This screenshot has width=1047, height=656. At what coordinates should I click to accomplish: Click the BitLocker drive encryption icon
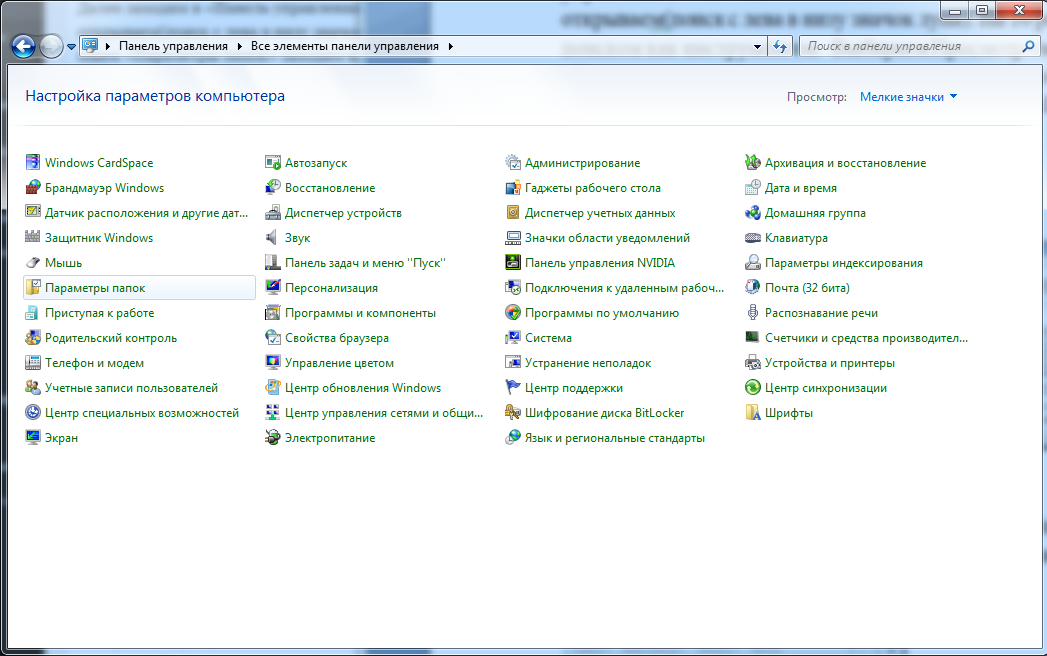(513, 413)
